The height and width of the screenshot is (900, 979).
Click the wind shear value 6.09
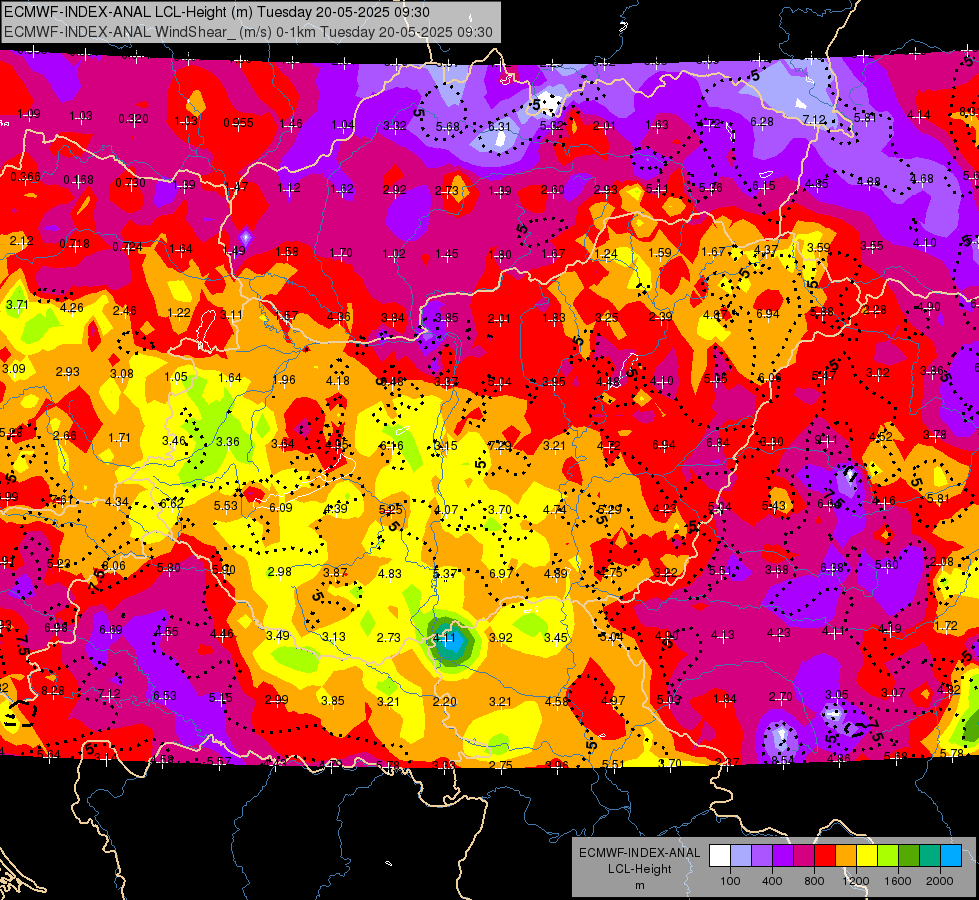(x=281, y=508)
